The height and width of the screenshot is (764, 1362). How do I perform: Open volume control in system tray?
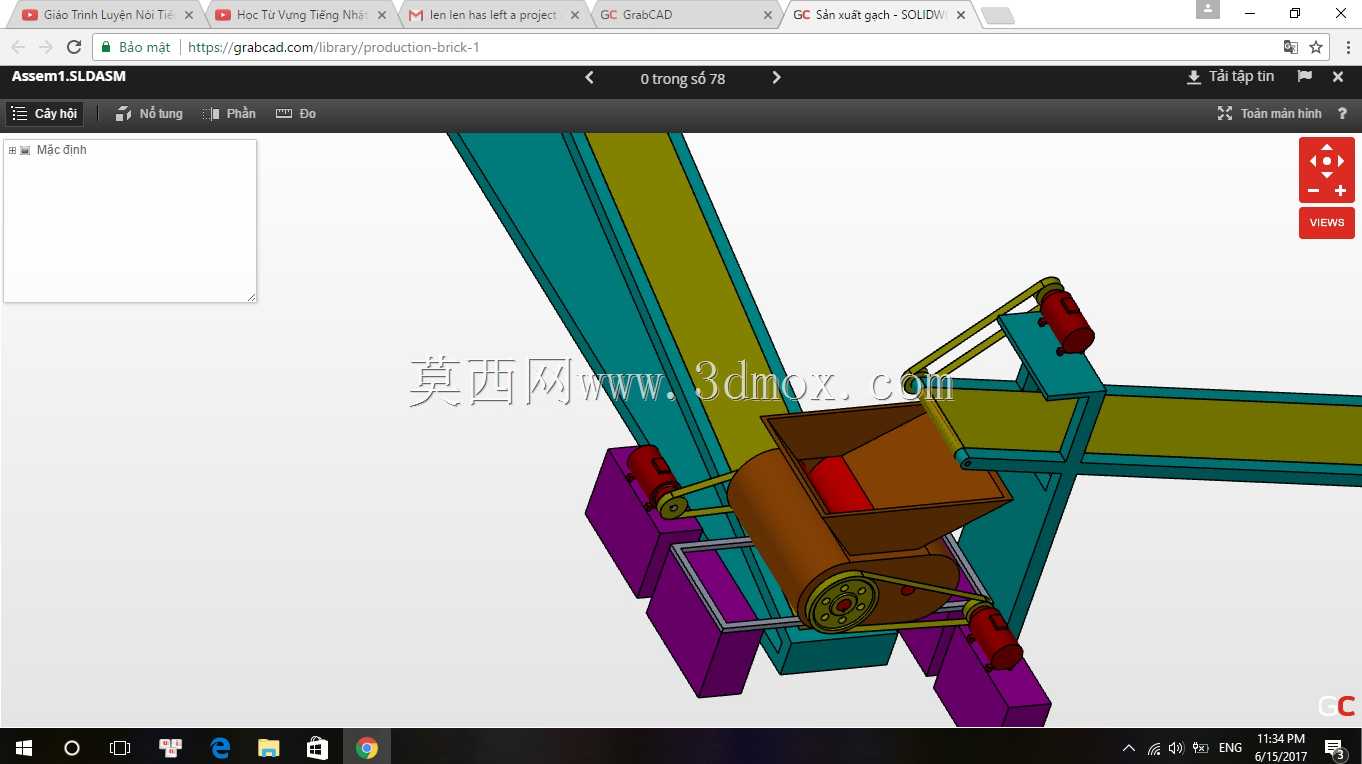click(1176, 748)
